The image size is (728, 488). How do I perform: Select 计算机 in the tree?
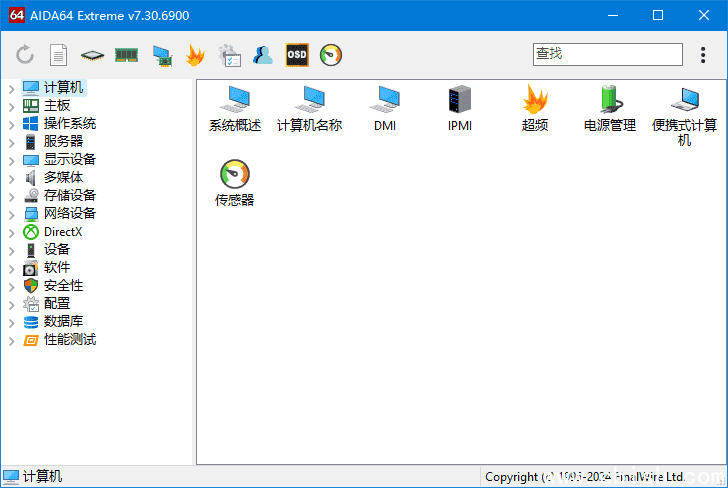point(63,87)
